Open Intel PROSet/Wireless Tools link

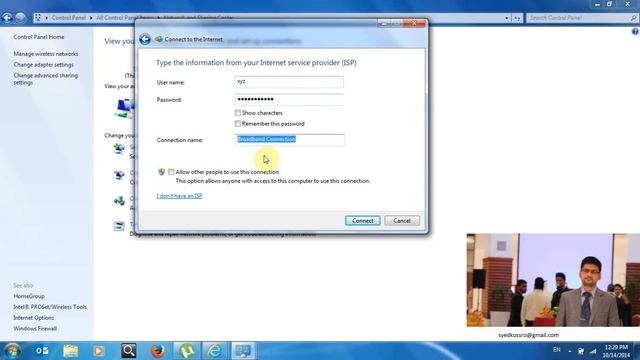click(x=50, y=307)
